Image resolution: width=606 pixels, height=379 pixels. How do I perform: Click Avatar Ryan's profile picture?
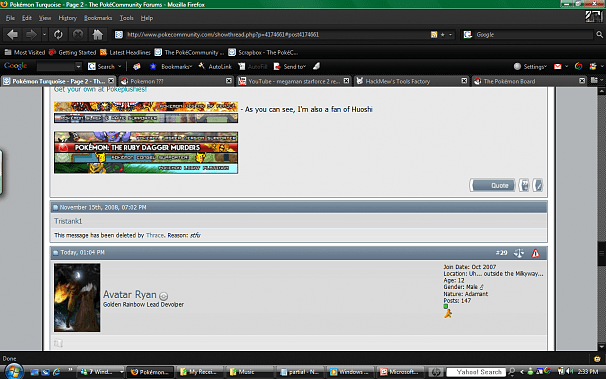[x=77, y=297]
